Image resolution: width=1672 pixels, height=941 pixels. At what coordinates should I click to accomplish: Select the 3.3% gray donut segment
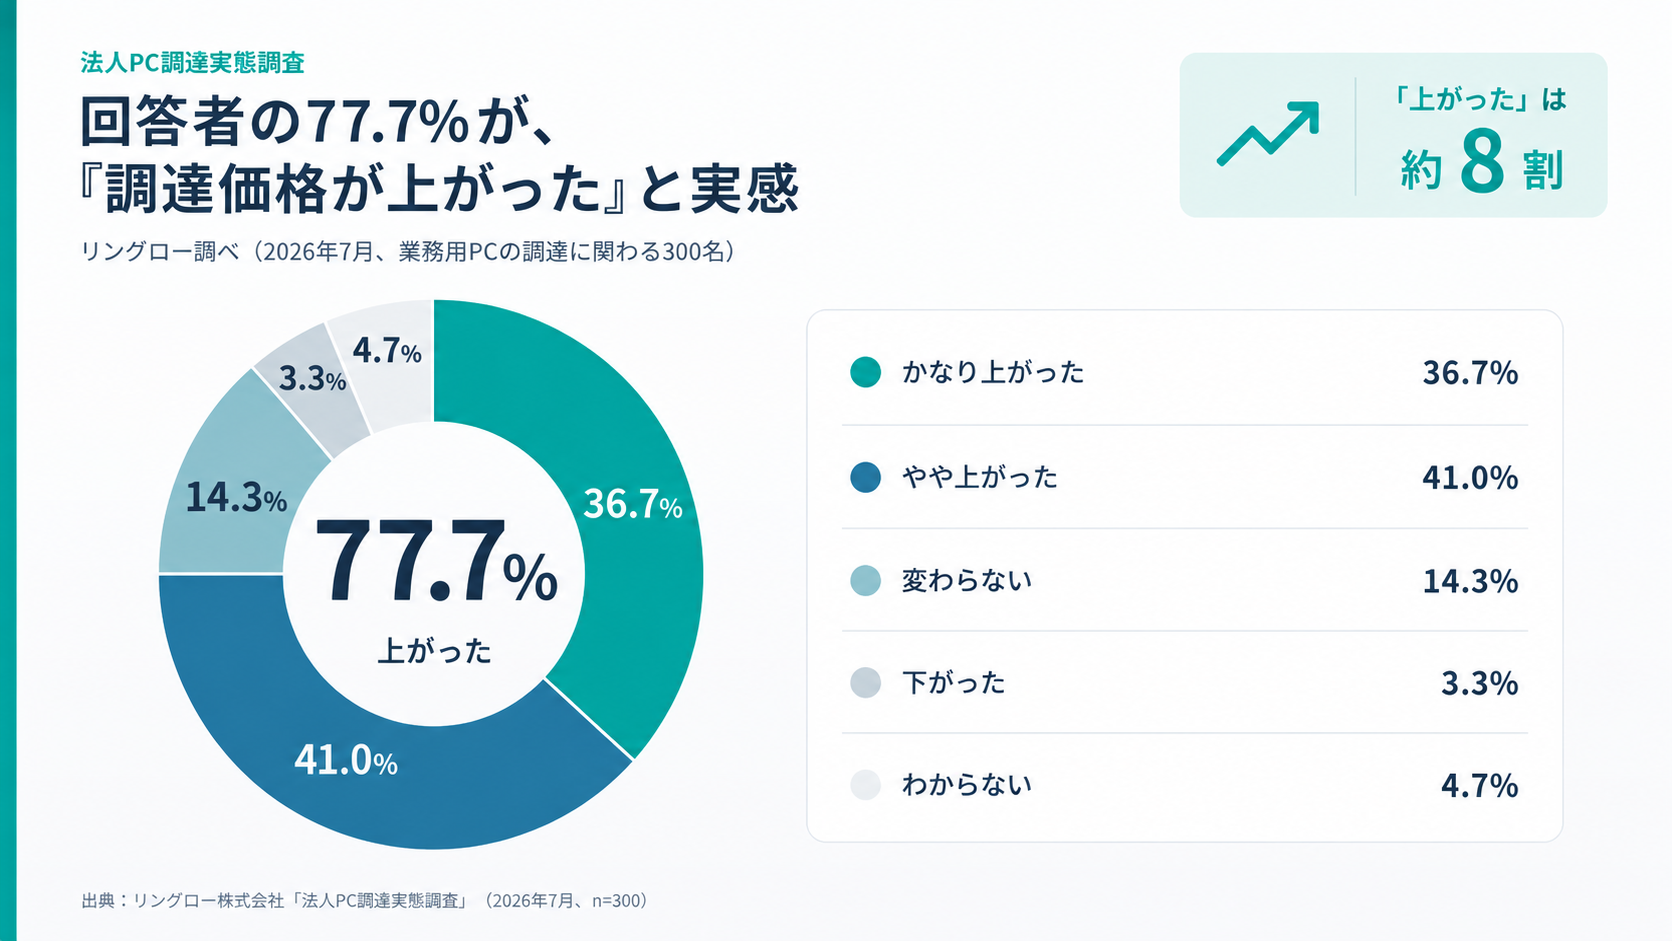point(312,385)
